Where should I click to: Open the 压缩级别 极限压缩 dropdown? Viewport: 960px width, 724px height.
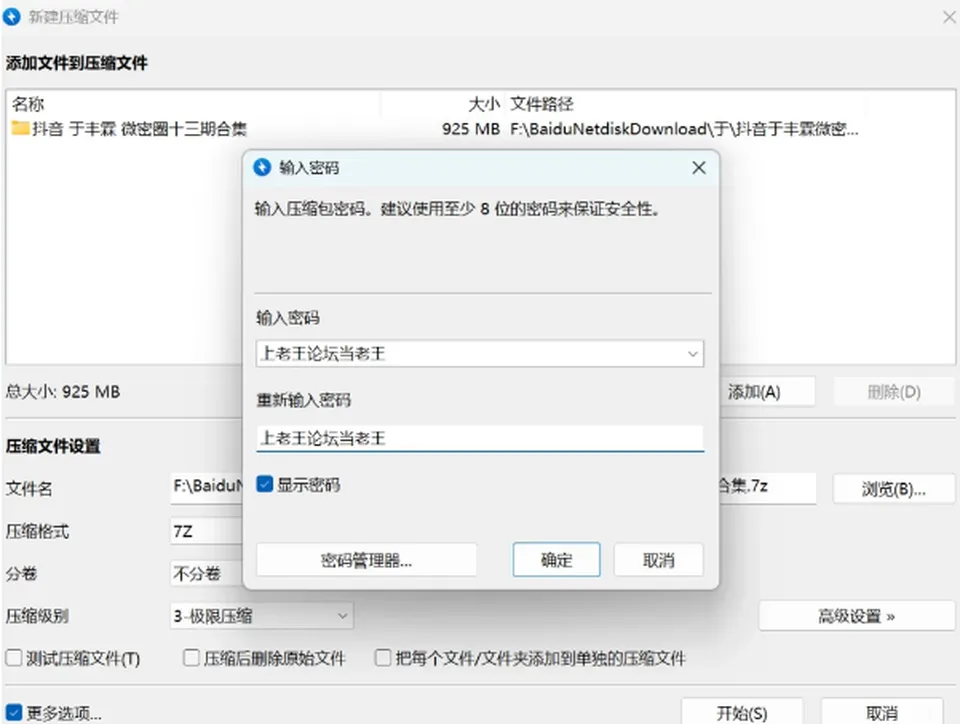pos(261,616)
